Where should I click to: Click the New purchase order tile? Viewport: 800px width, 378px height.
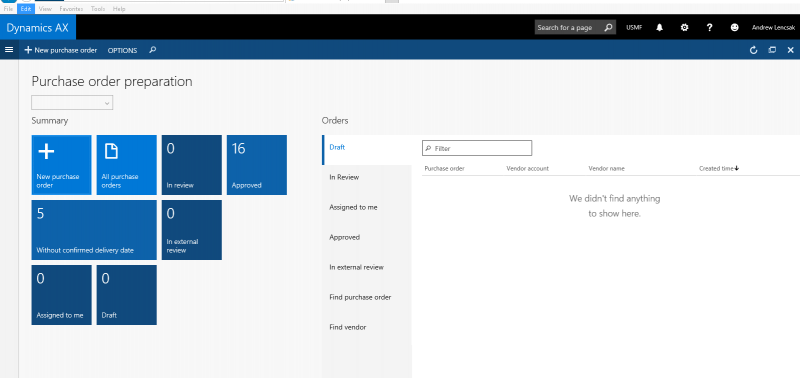click(x=61, y=165)
